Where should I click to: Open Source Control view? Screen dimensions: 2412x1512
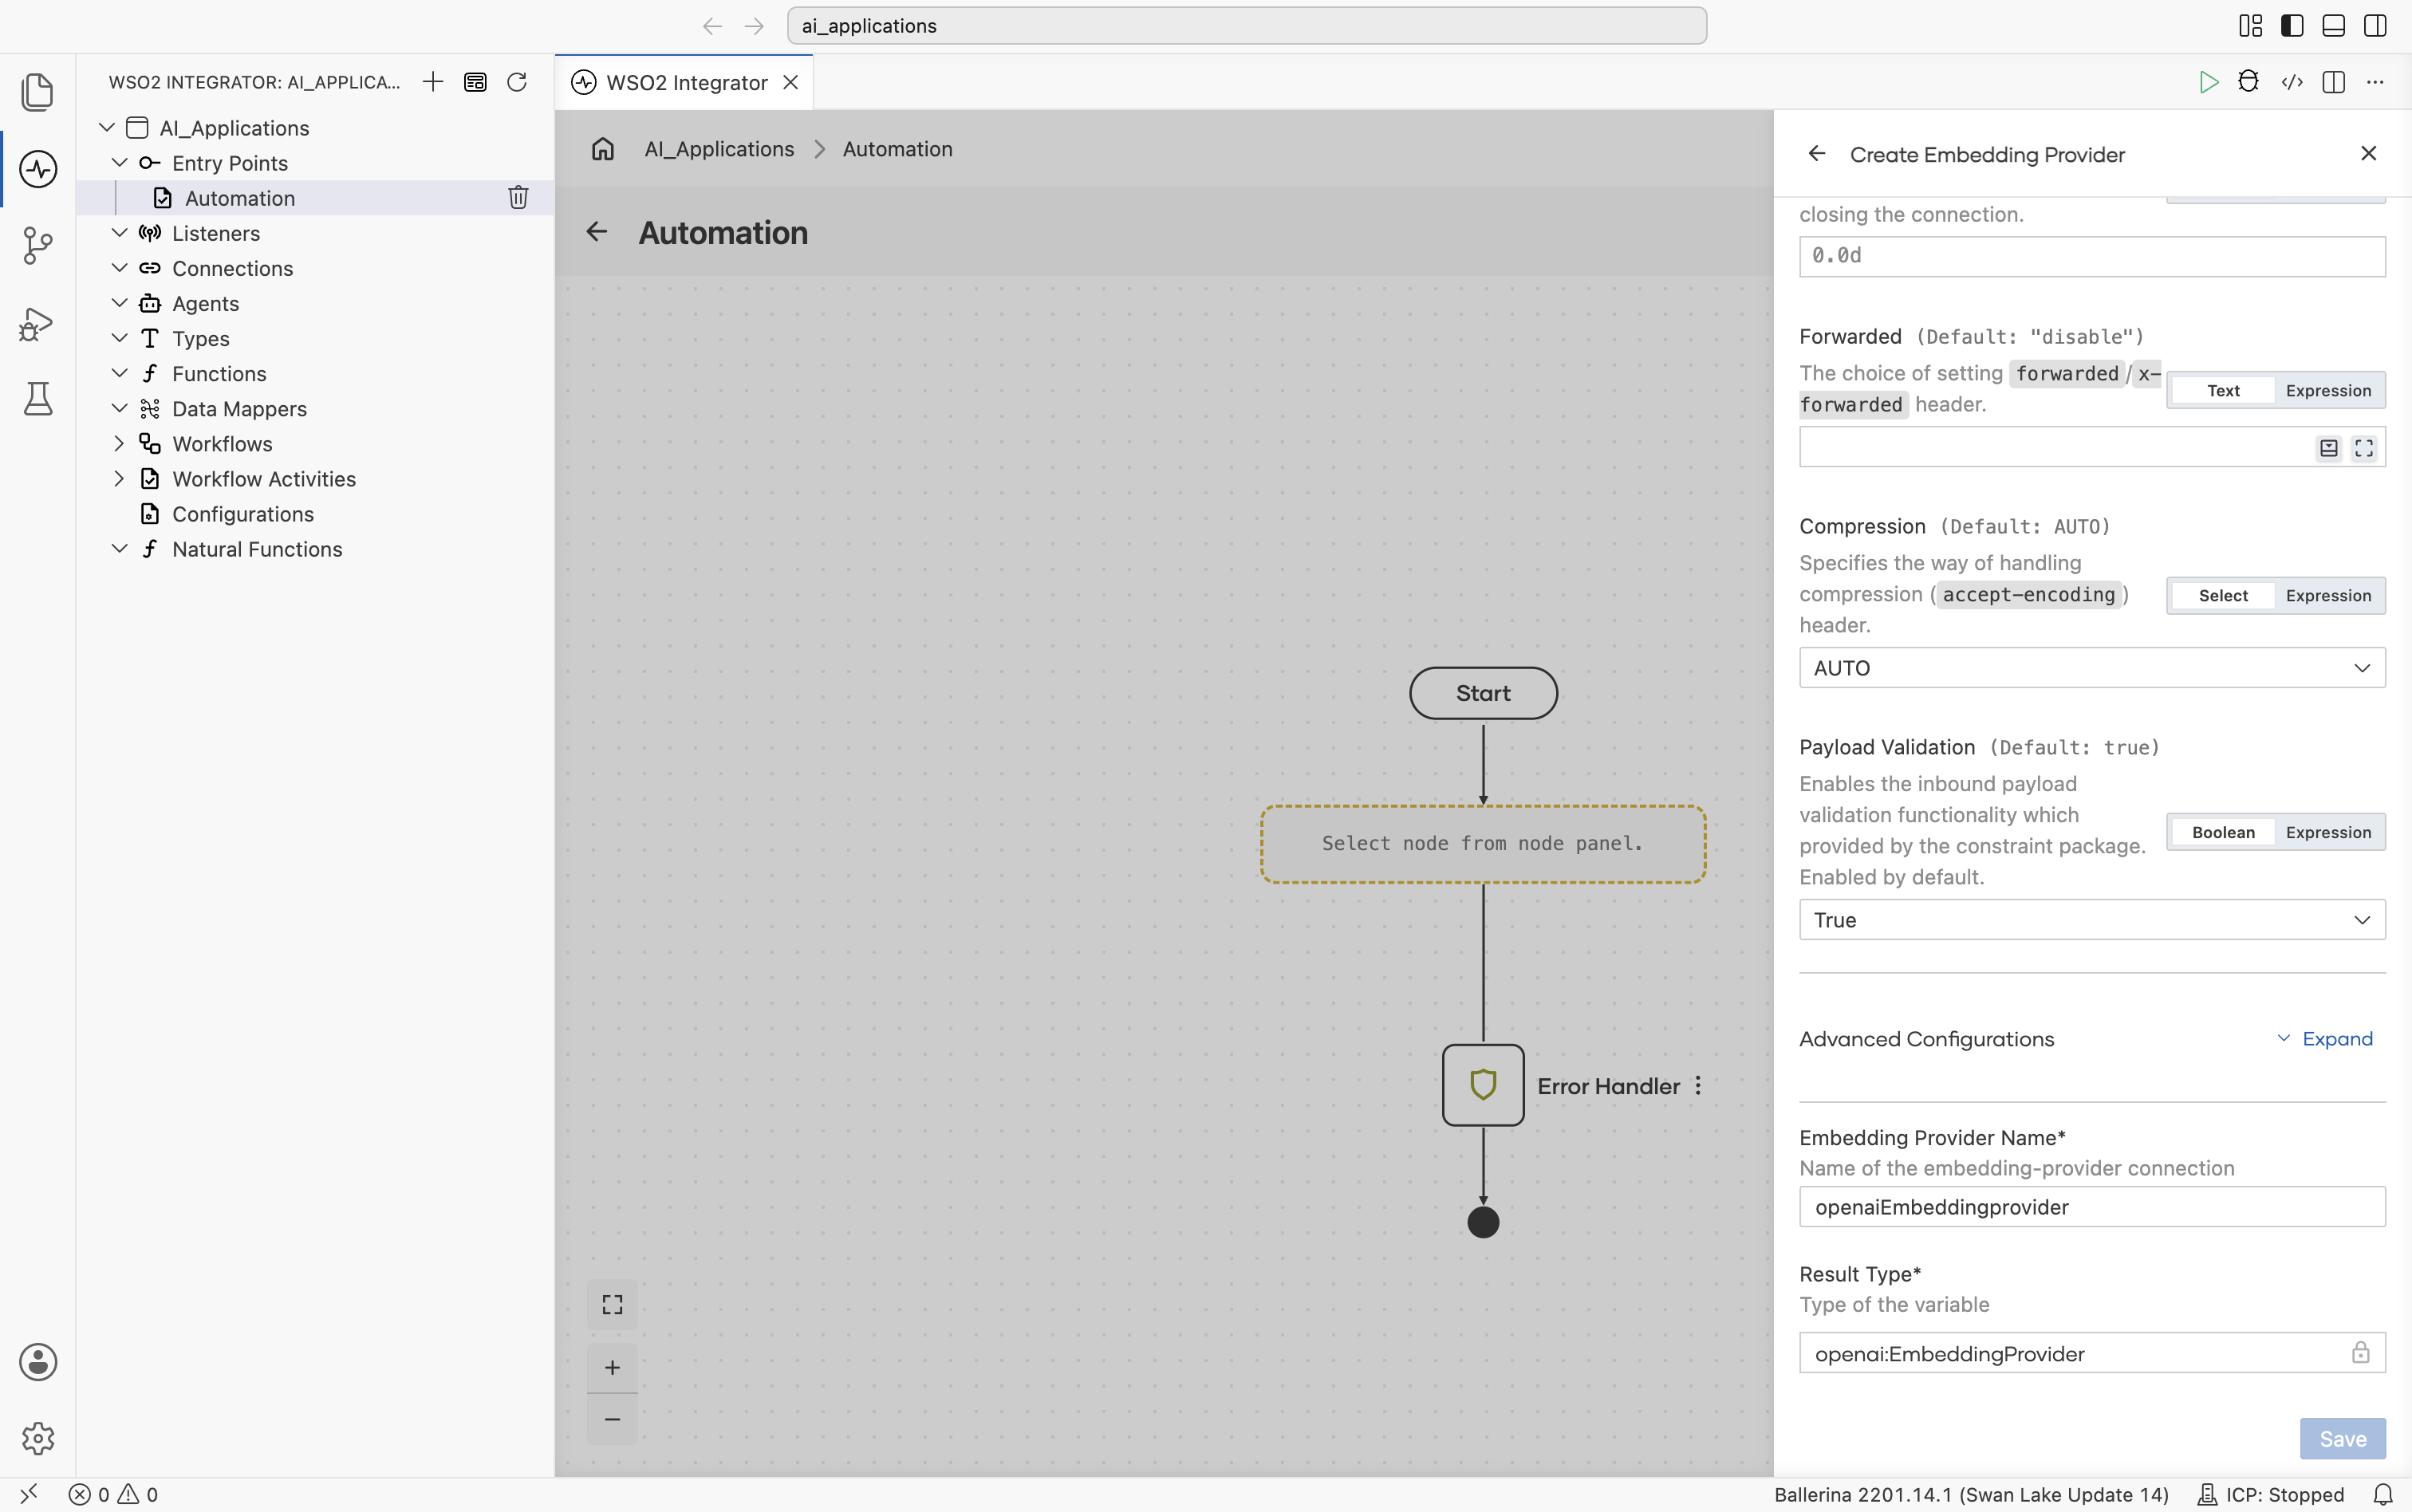click(38, 245)
